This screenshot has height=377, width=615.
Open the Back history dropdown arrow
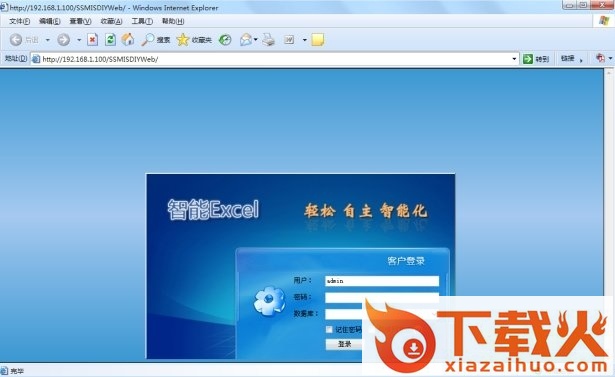[47, 40]
